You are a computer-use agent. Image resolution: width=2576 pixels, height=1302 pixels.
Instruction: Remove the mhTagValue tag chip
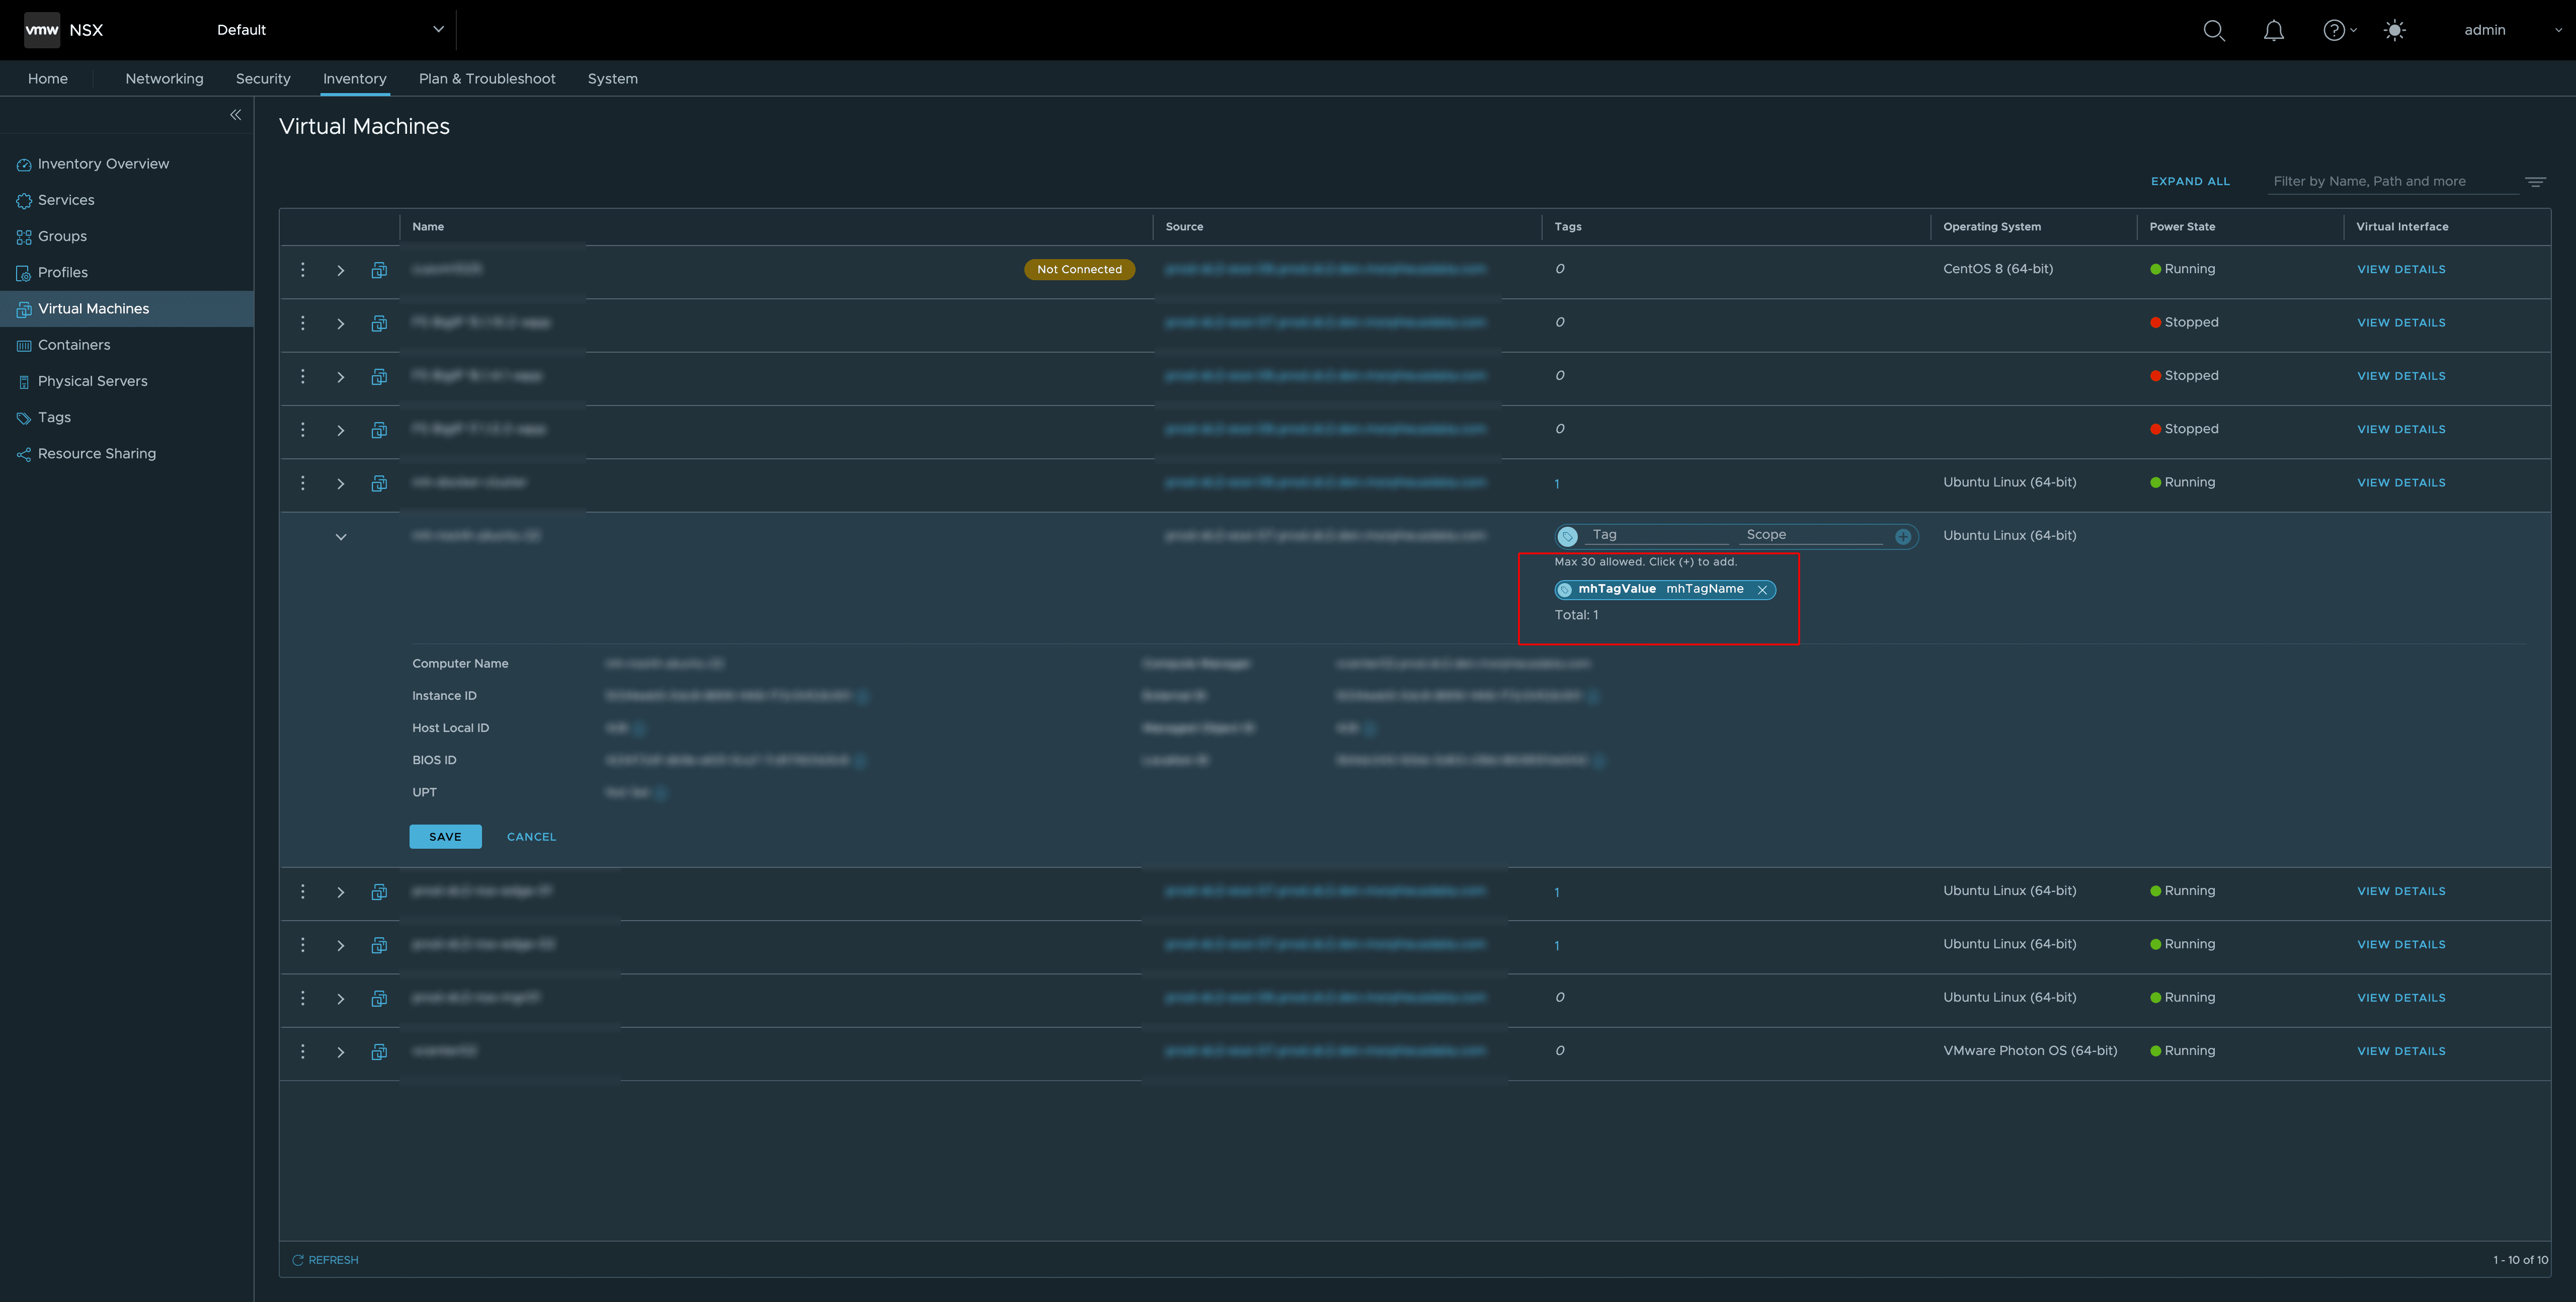(1762, 590)
